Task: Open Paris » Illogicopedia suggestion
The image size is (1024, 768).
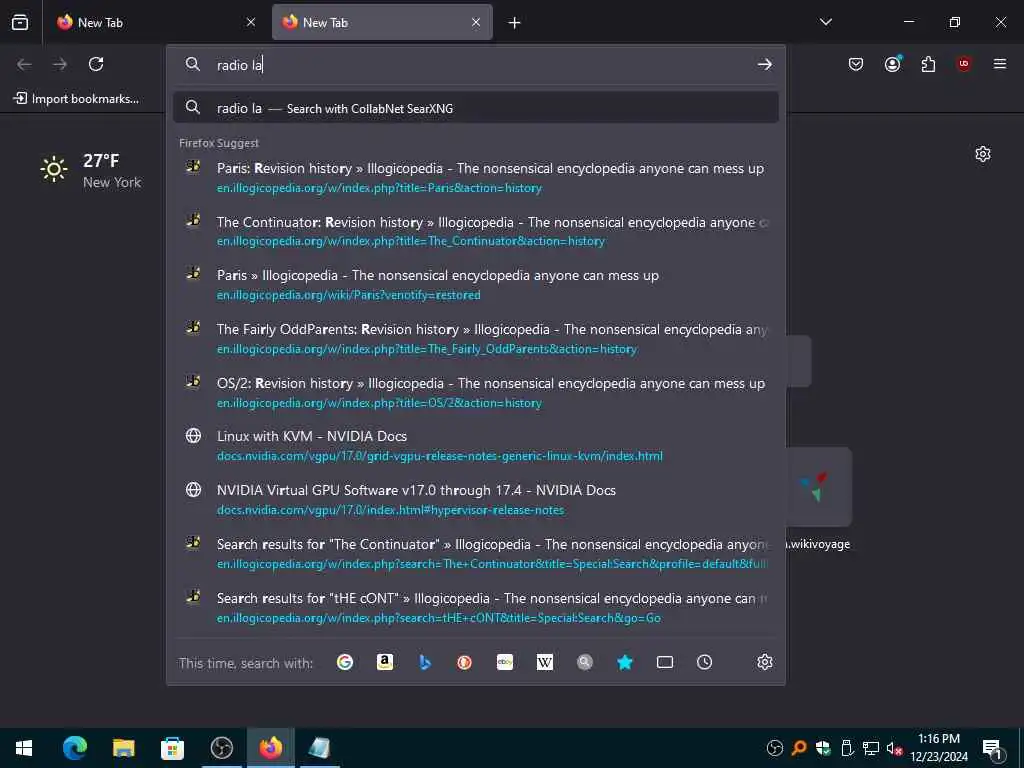Action: coord(475,285)
